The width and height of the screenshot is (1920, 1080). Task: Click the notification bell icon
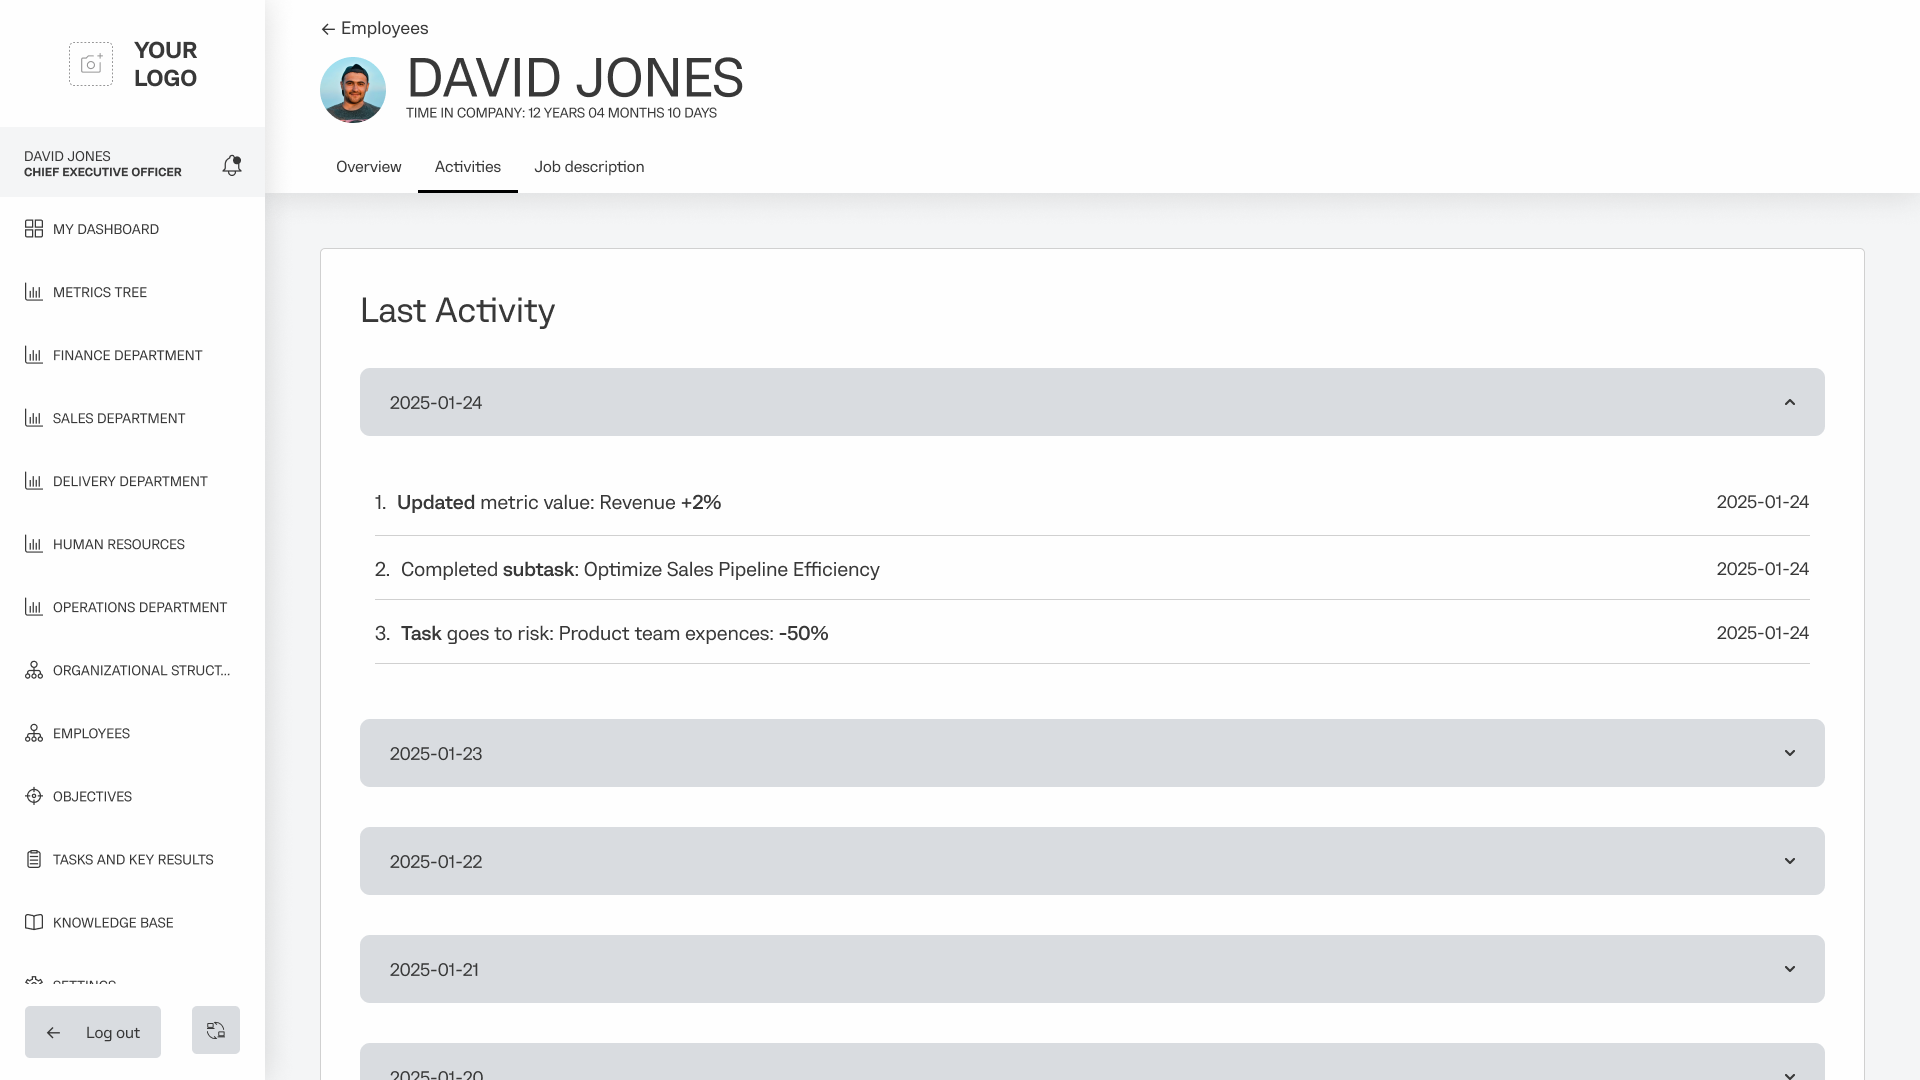232,165
